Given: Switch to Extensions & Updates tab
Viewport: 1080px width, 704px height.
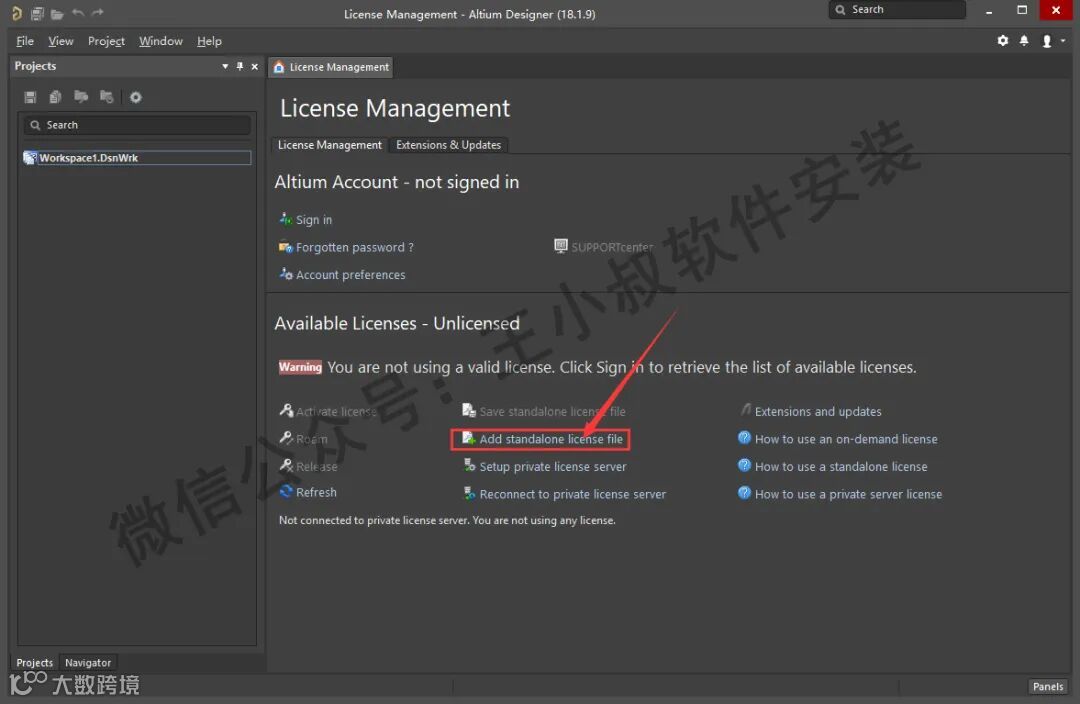Looking at the screenshot, I should (448, 145).
